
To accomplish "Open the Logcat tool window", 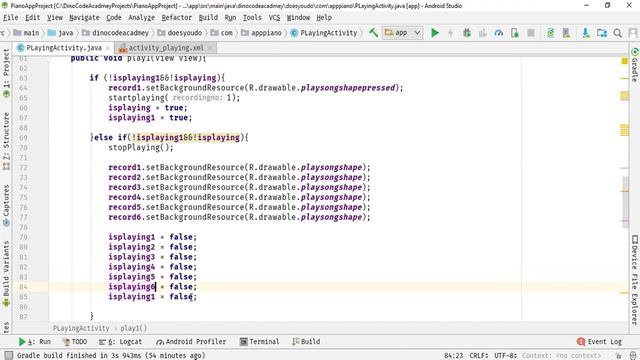I will pyautogui.click(x=120, y=342).
